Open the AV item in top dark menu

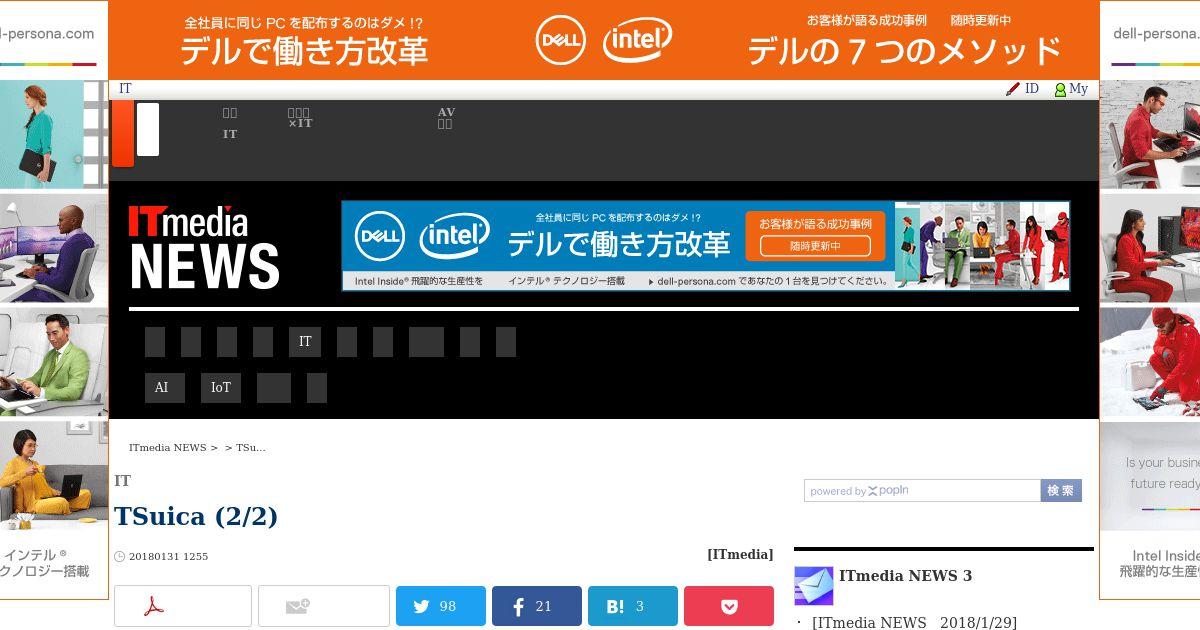click(x=446, y=118)
